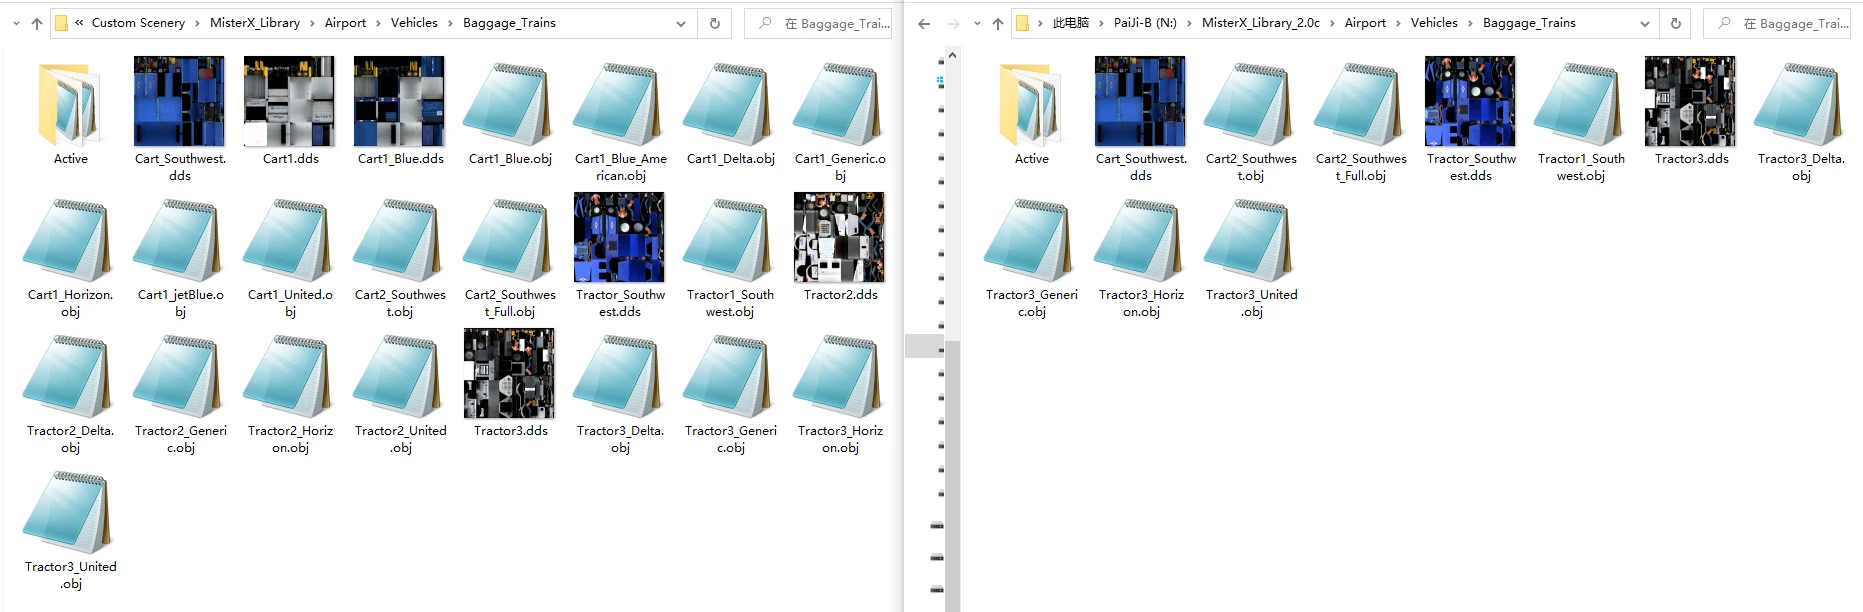Refresh the right Baggage_Trains window
Viewport: 1863px width, 612px height.
pyautogui.click(x=1676, y=23)
